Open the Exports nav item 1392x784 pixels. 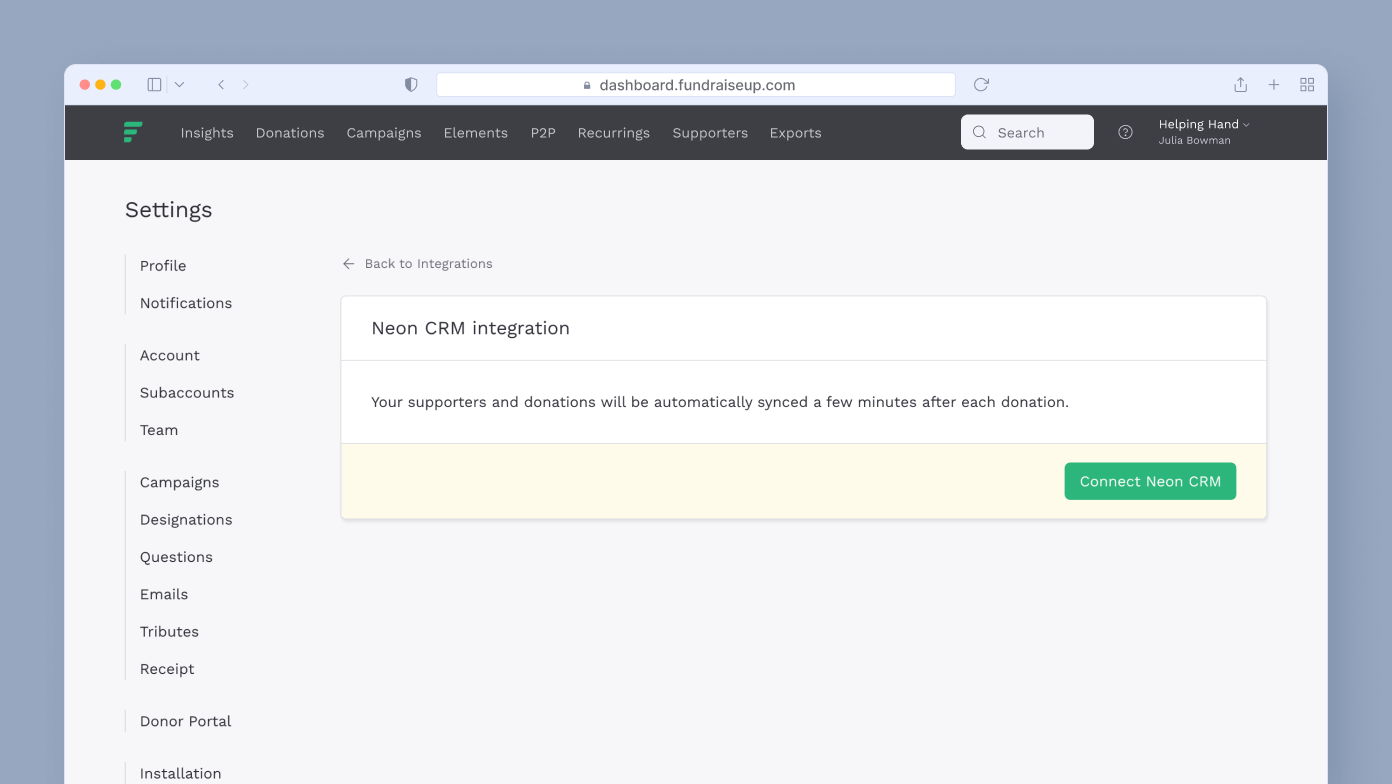click(796, 133)
